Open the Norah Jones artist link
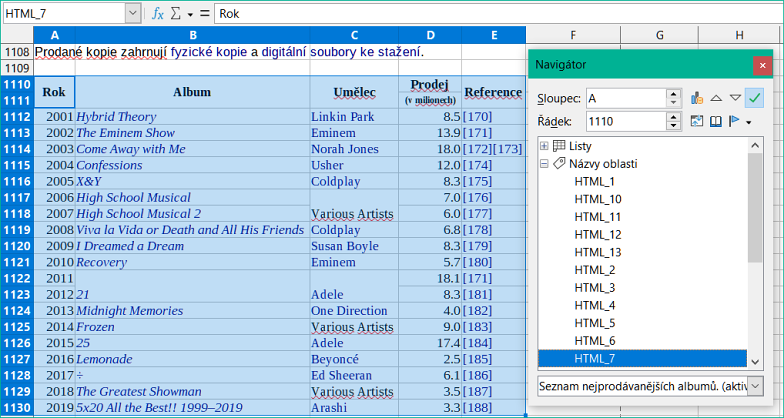 point(345,149)
